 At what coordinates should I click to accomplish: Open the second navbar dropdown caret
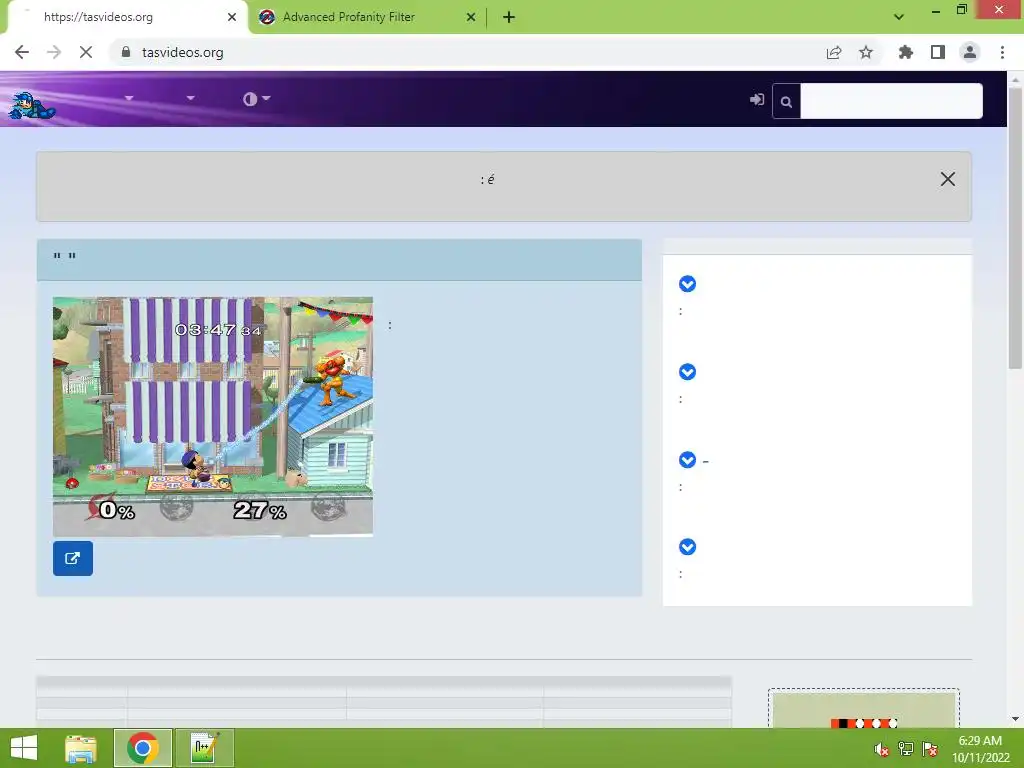click(x=190, y=98)
